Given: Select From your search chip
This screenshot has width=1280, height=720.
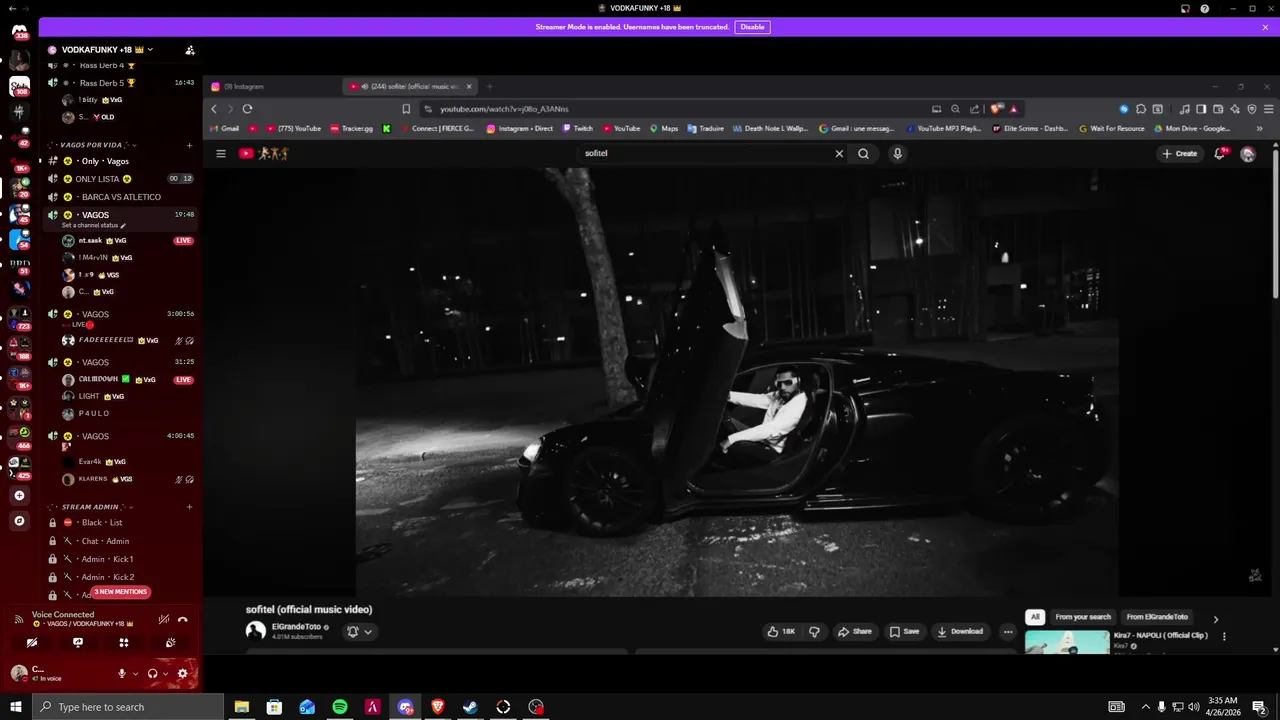Looking at the screenshot, I should (x=1083, y=617).
